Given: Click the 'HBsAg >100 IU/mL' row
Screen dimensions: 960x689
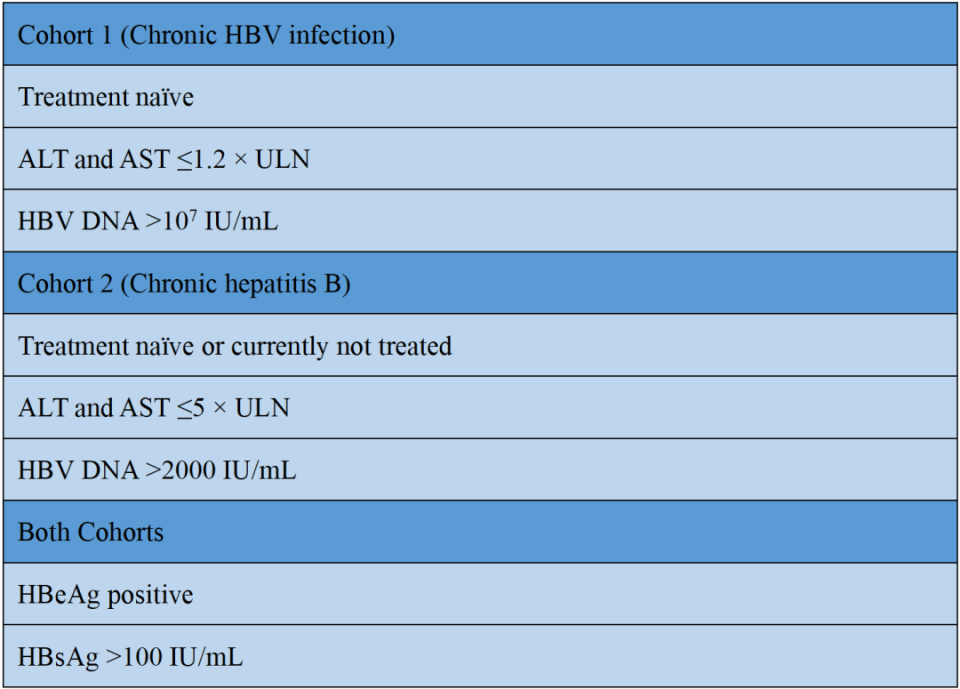Looking at the screenshot, I should (x=480, y=657).
